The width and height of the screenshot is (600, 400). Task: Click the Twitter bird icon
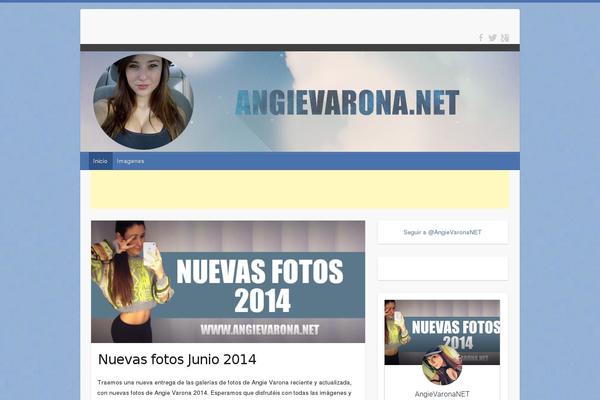pos(492,38)
